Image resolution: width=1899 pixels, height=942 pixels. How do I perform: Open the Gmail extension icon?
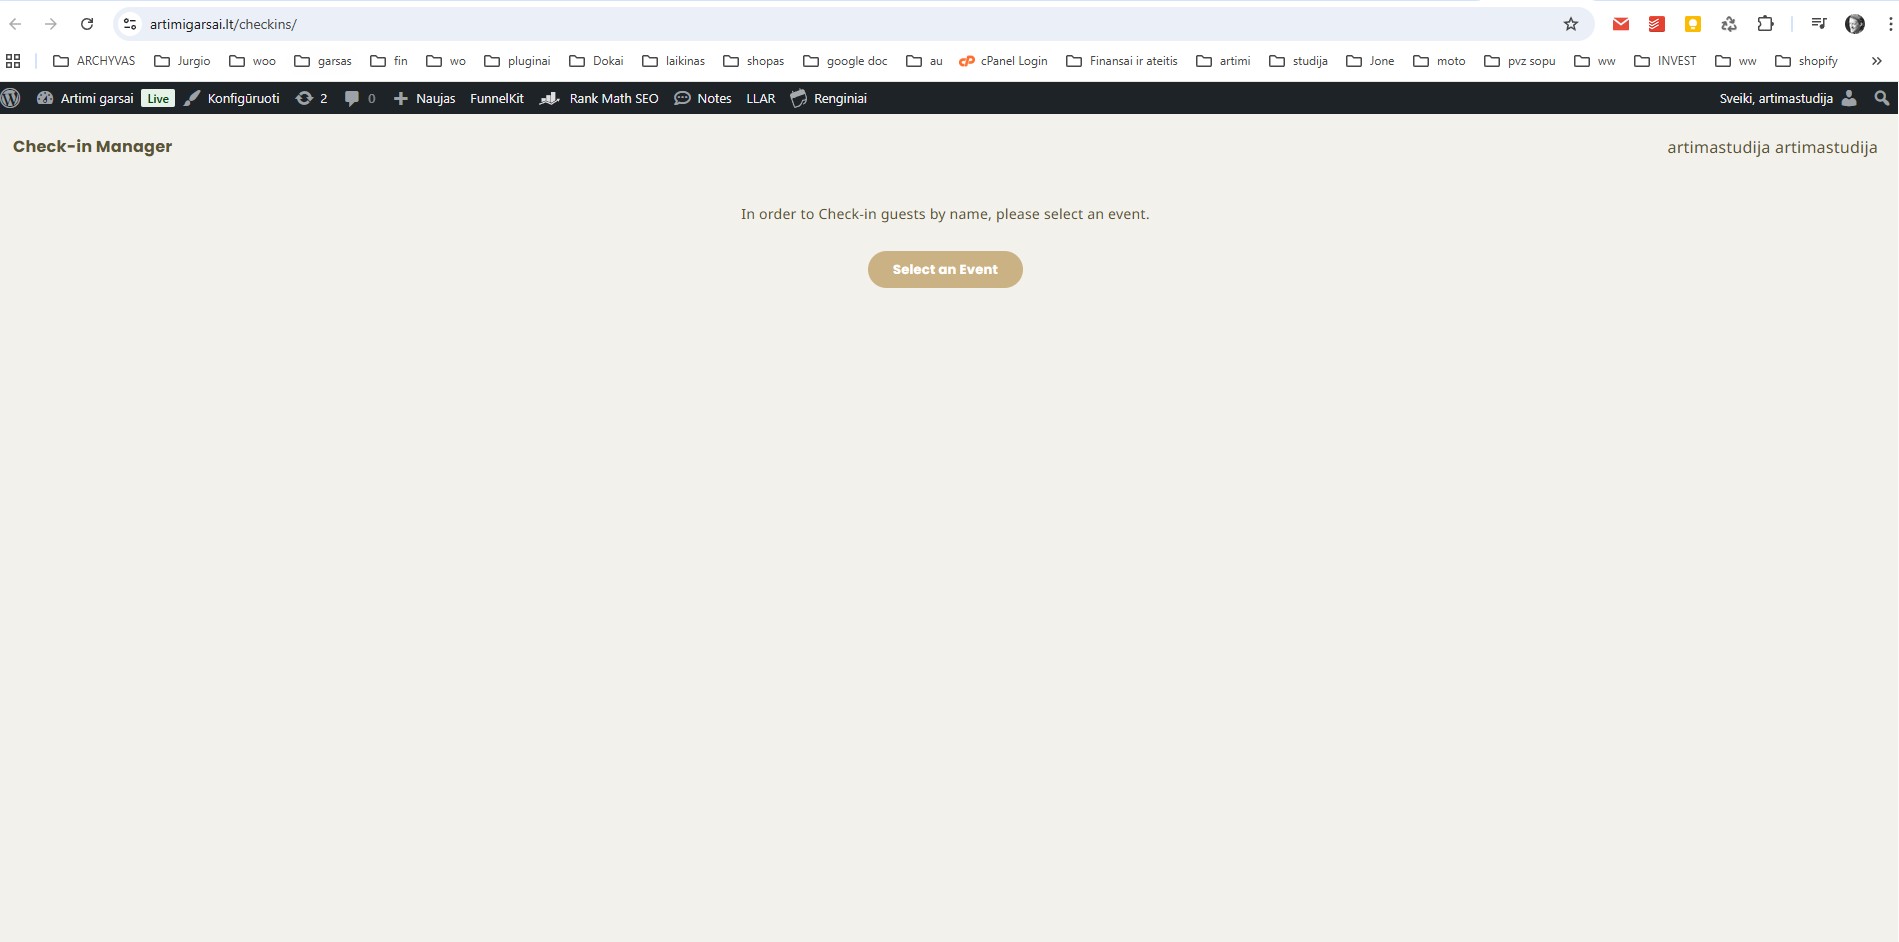point(1620,24)
